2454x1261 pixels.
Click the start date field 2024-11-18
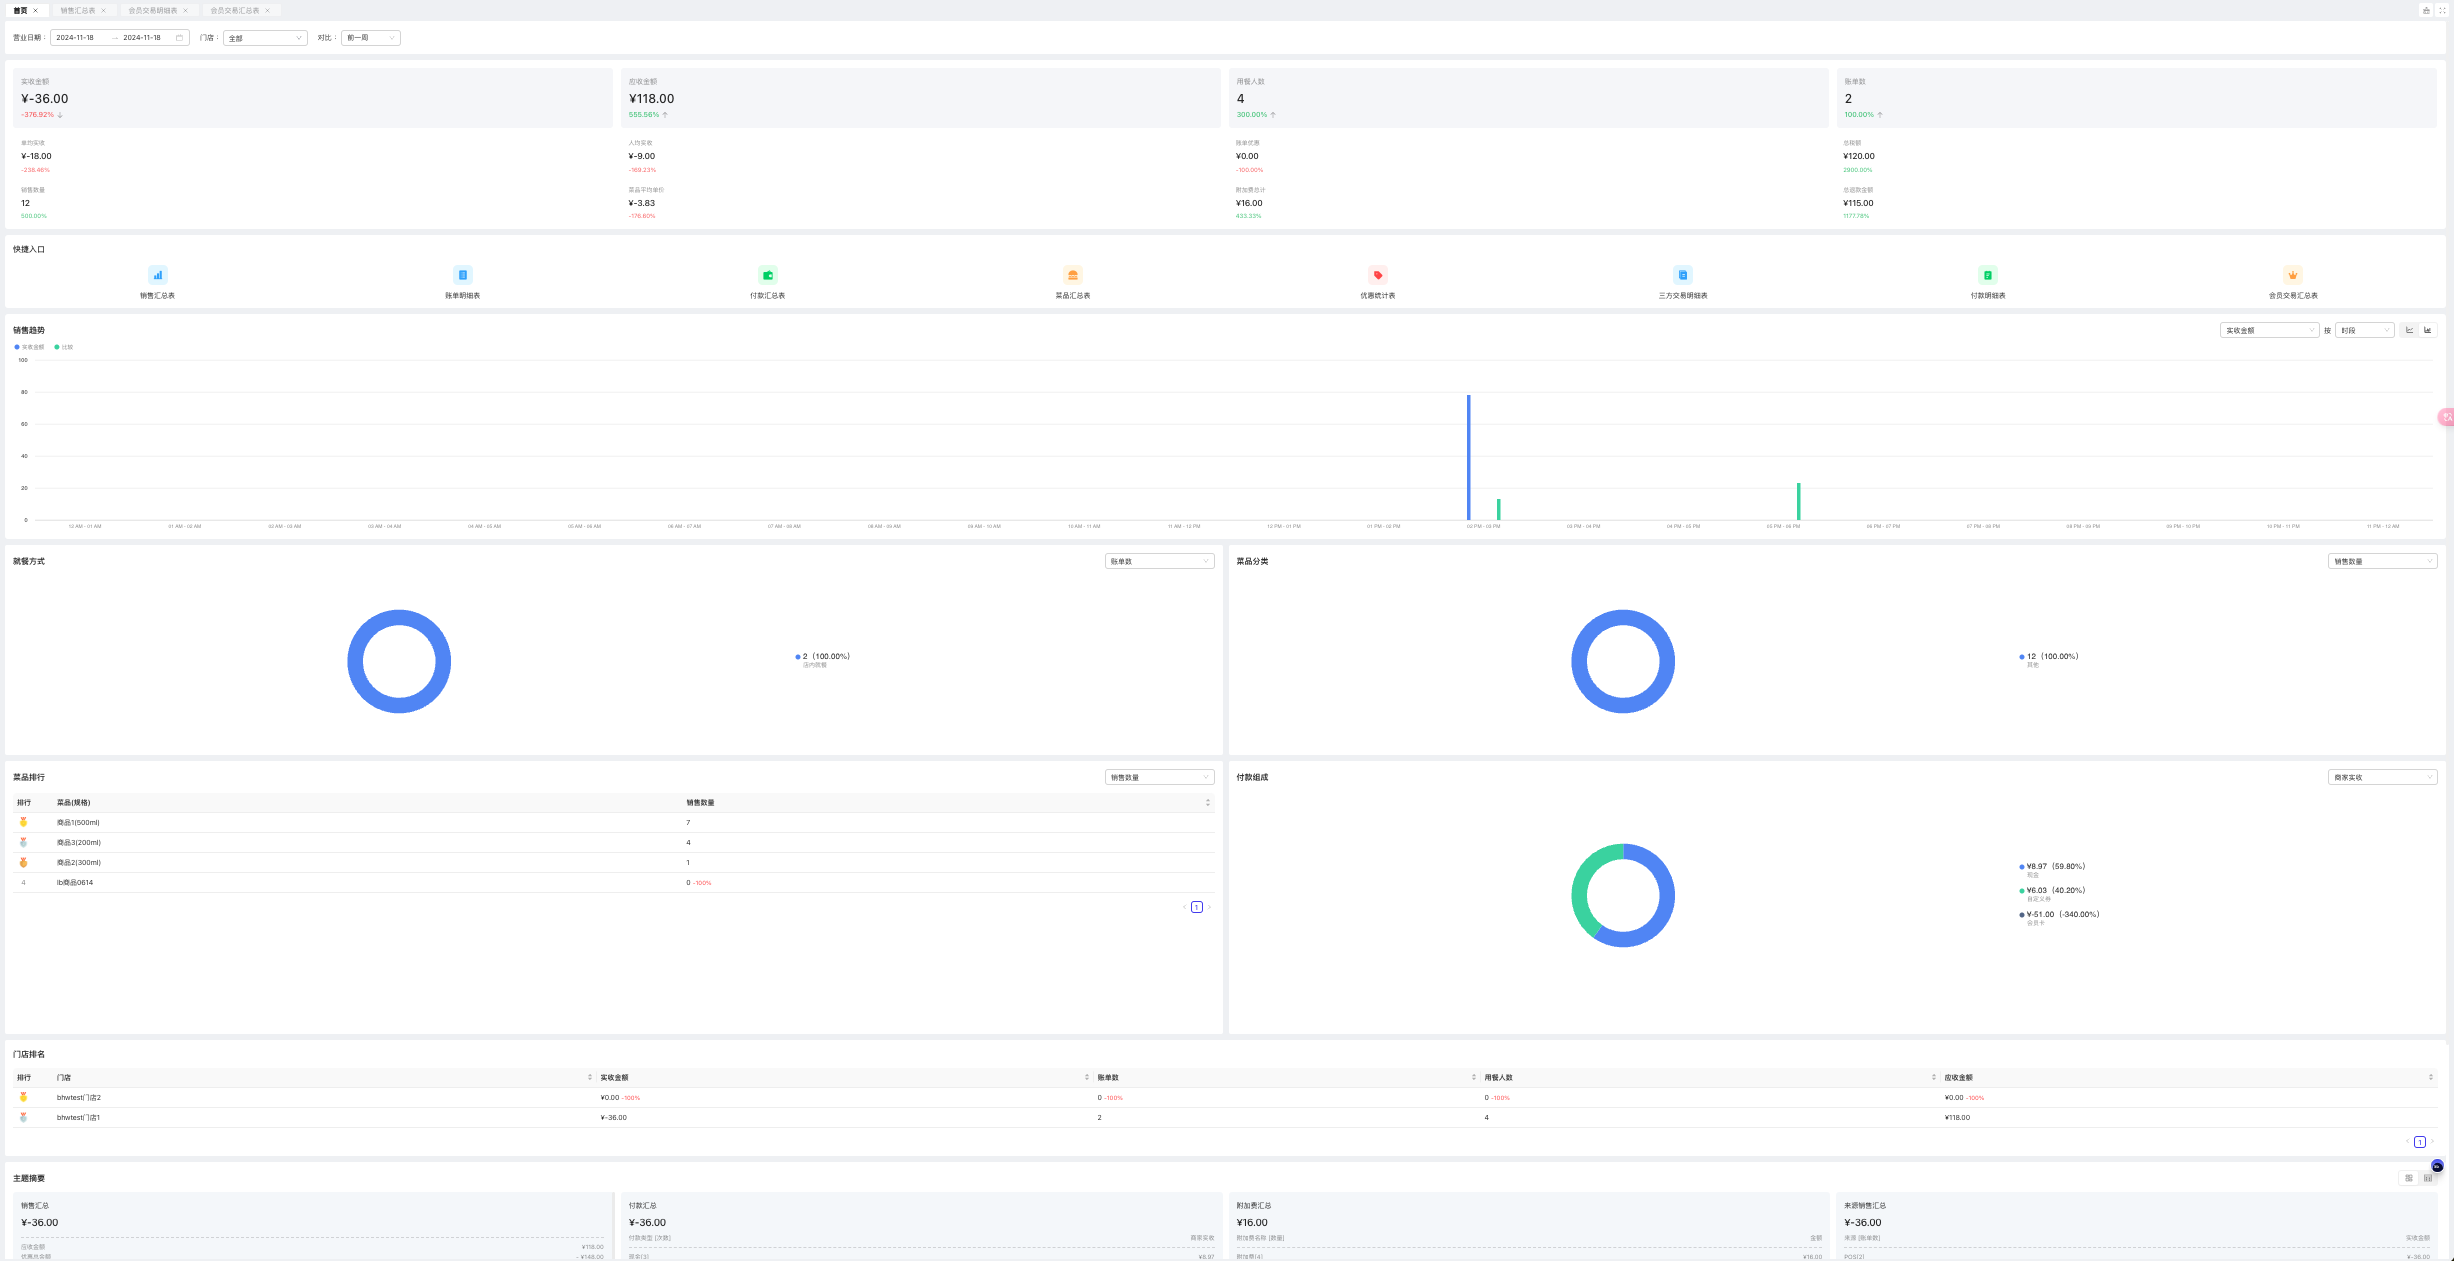(x=75, y=38)
